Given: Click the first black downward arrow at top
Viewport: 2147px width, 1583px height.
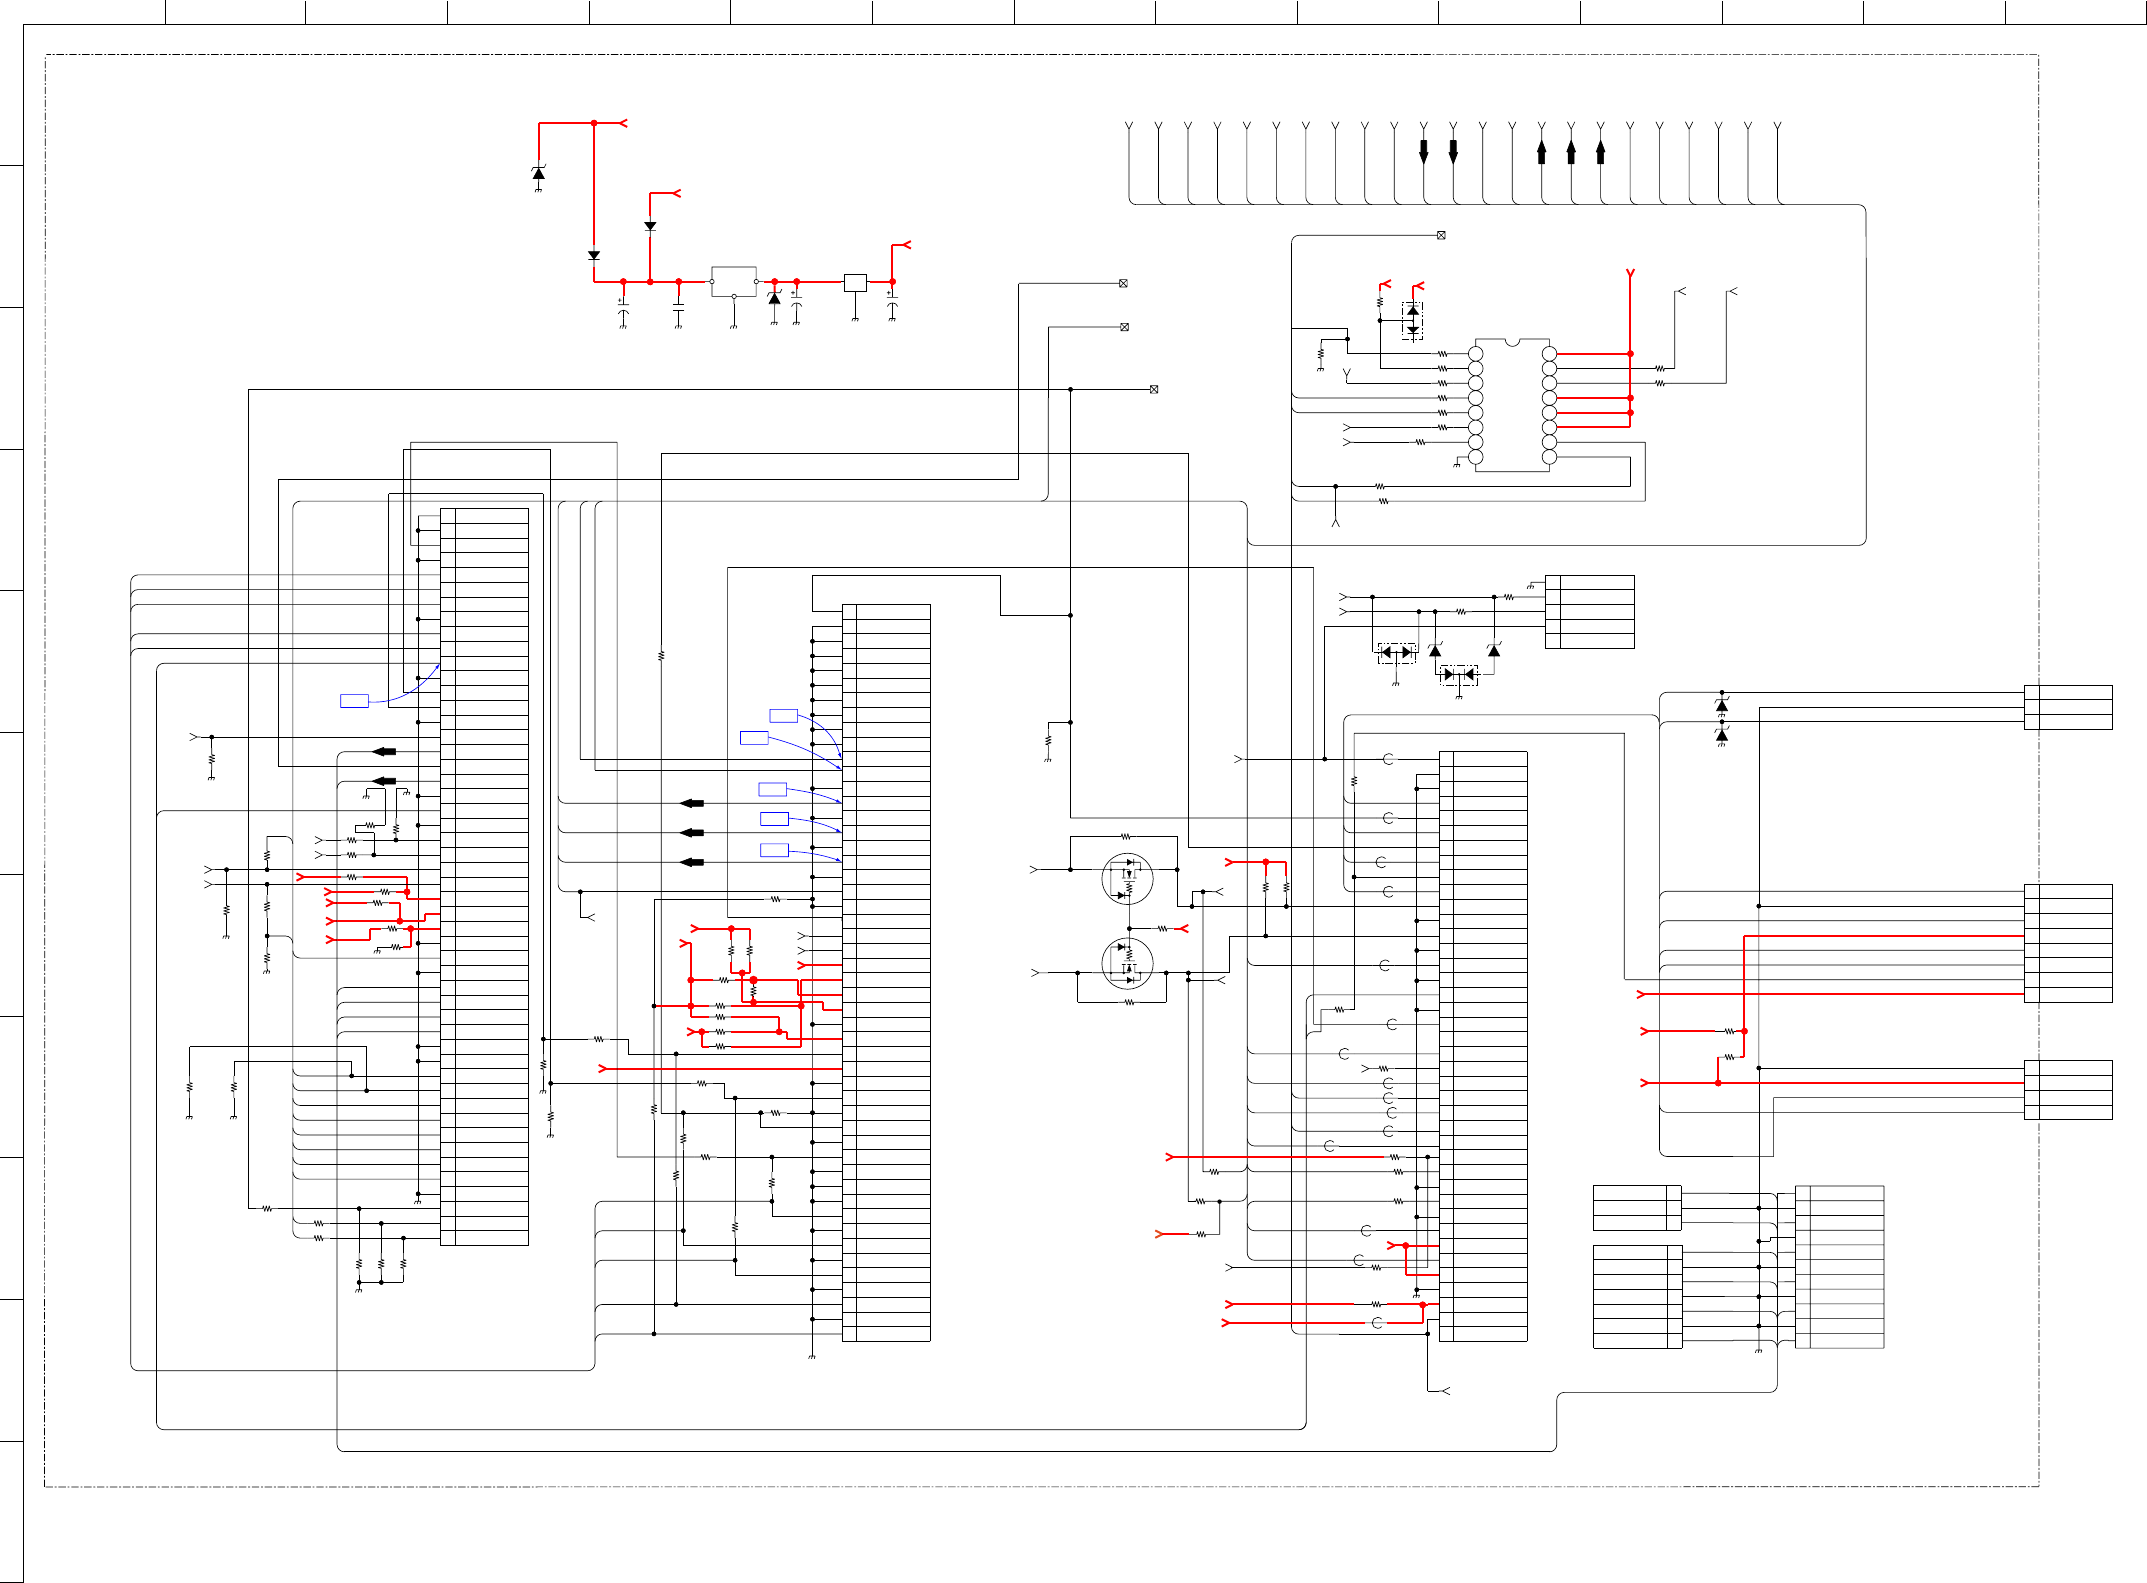Looking at the screenshot, I should [x=1424, y=152].
